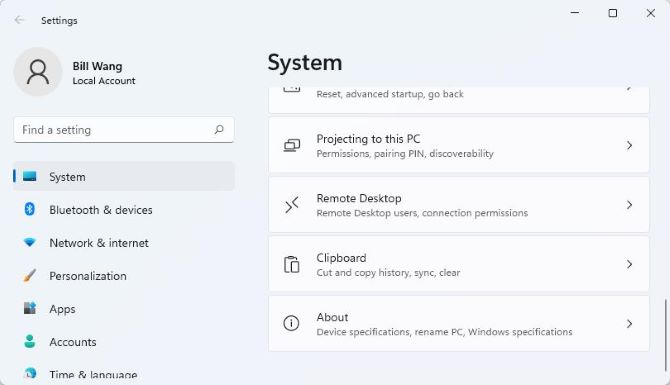670x385 pixels.
Task: Focus the Find a setting search box
Action: pyautogui.click(x=124, y=129)
